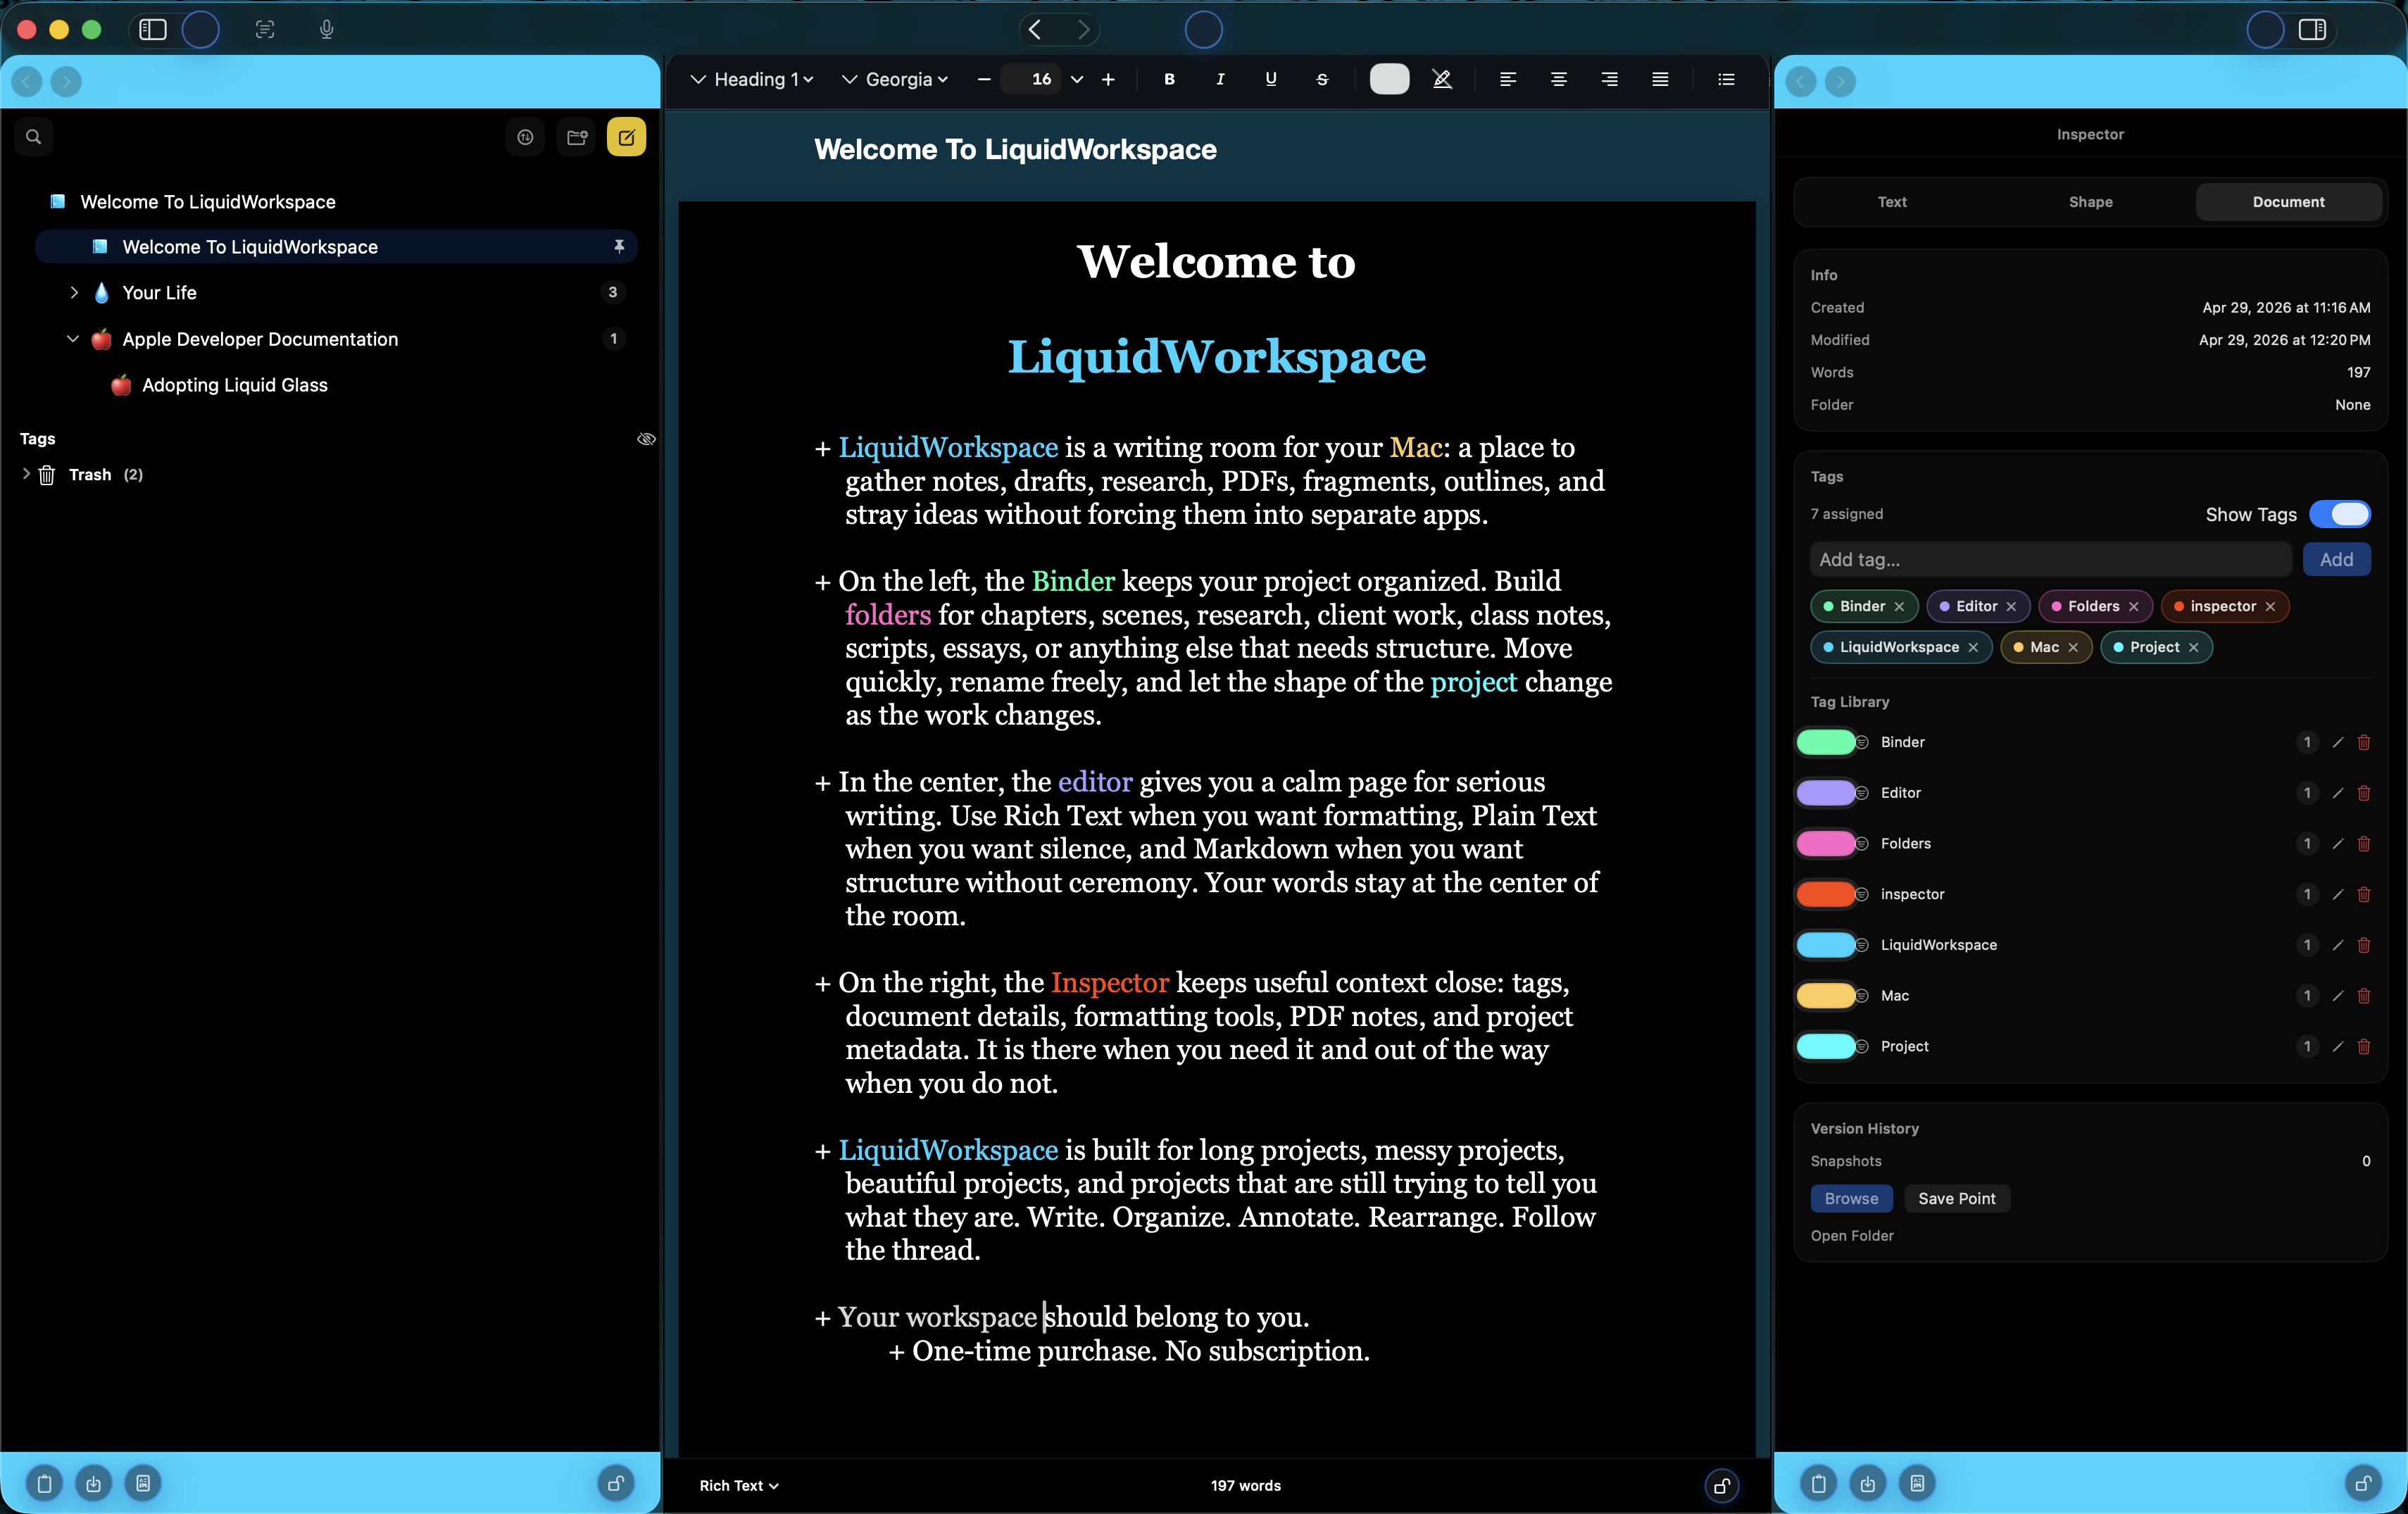Open the text color swatch in toolbar

click(1389, 79)
